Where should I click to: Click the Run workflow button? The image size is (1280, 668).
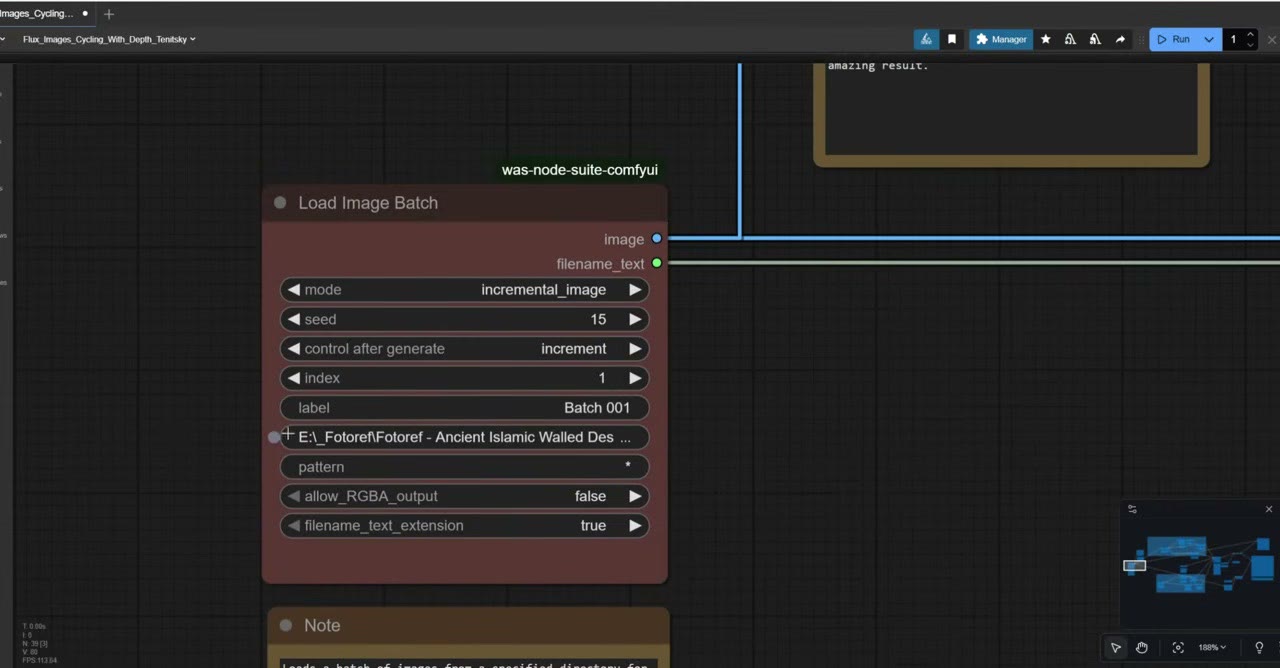[1173, 39]
